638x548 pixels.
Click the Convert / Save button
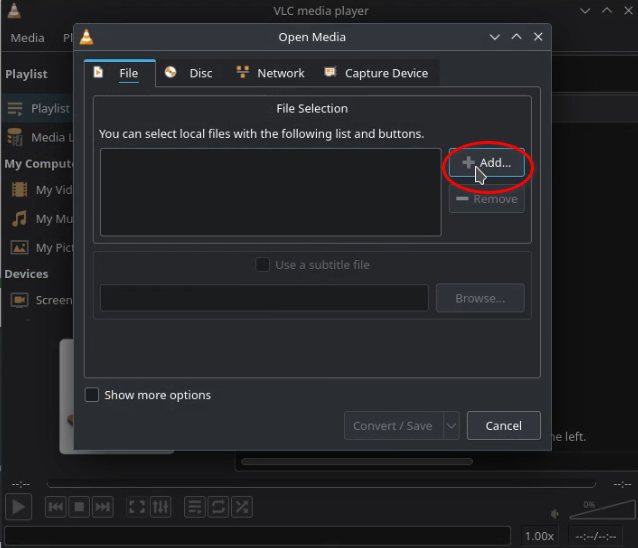click(x=393, y=426)
